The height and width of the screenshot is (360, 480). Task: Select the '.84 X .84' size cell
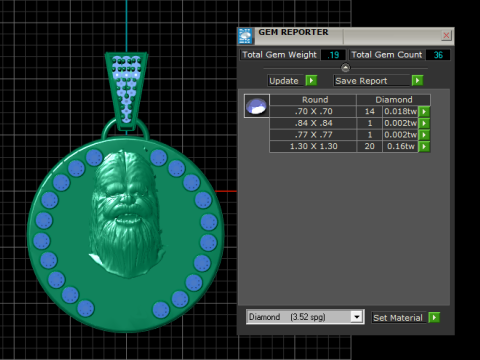click(313, 123)
